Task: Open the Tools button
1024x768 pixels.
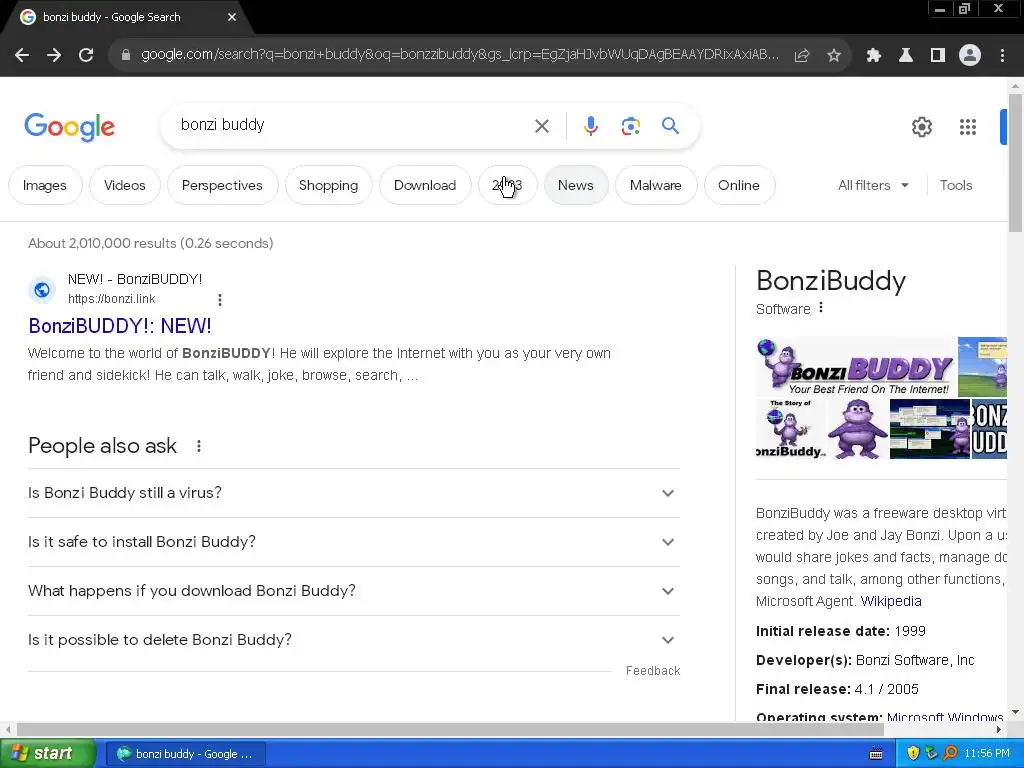Action: (x=956, y=185)
